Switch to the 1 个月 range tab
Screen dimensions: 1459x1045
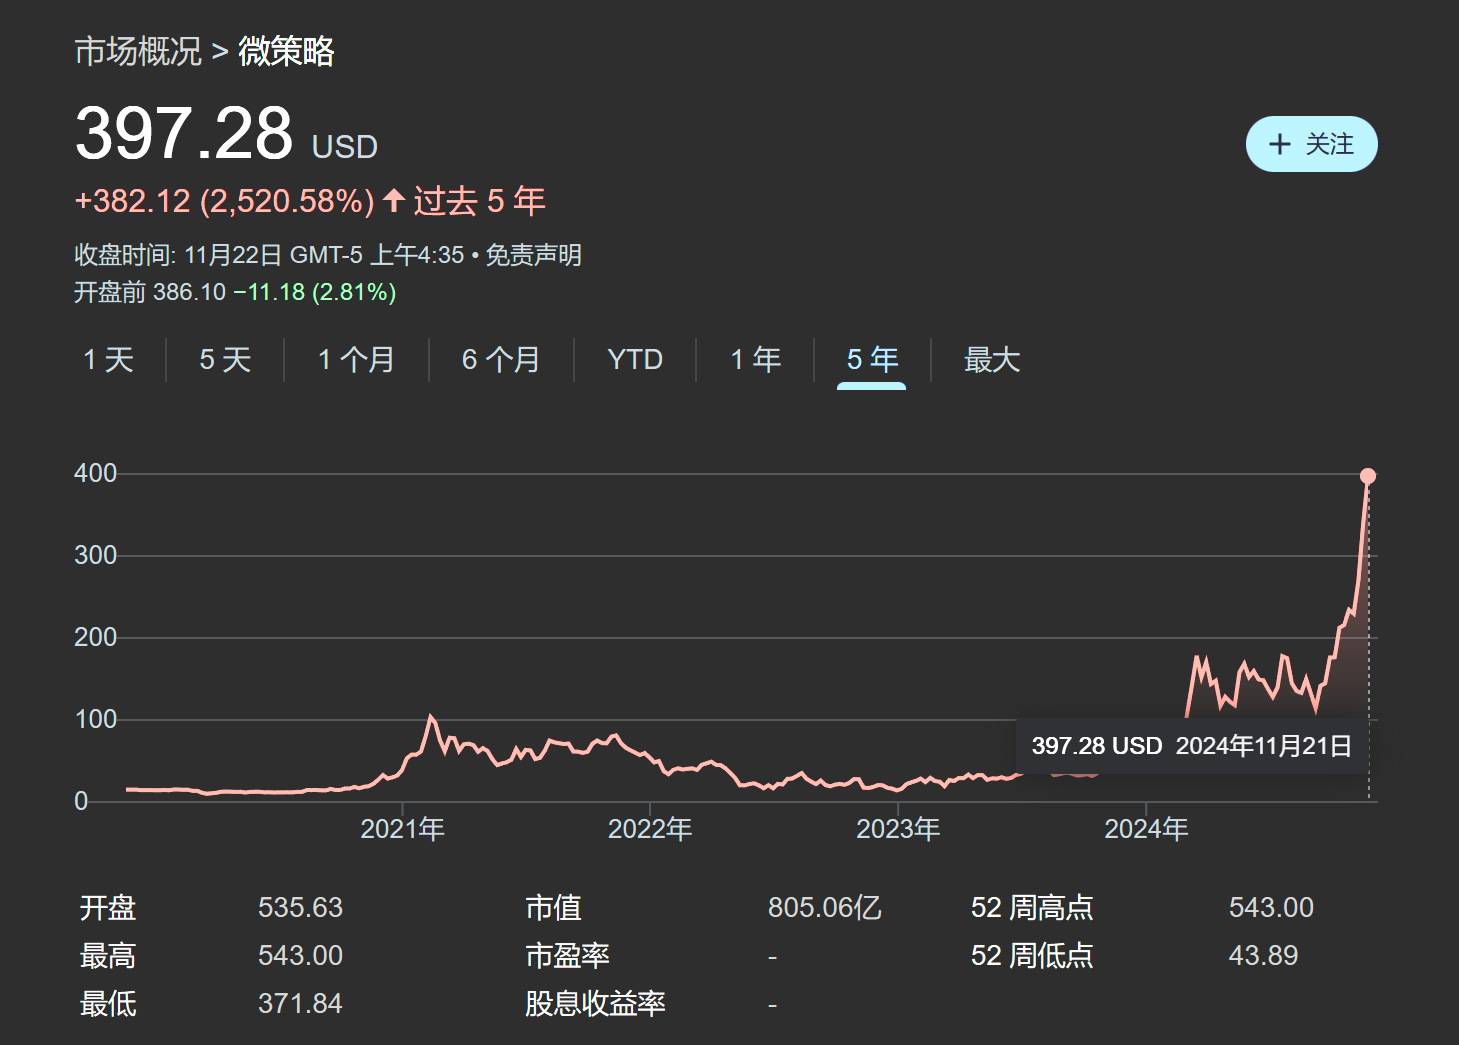(x=356, y=360)
